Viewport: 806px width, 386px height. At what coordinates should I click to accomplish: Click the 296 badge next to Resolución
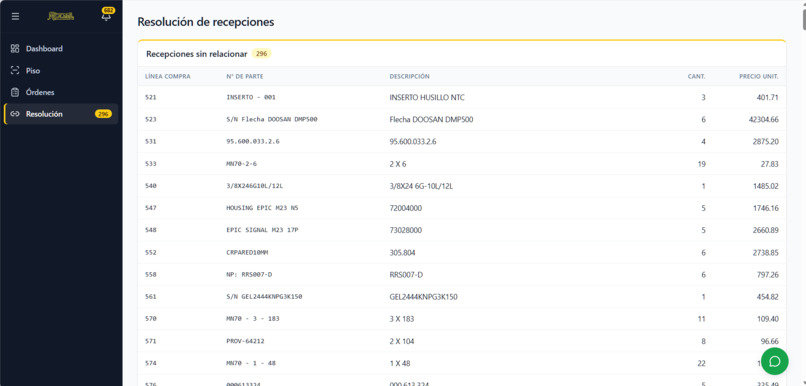[x=103, y=114]
